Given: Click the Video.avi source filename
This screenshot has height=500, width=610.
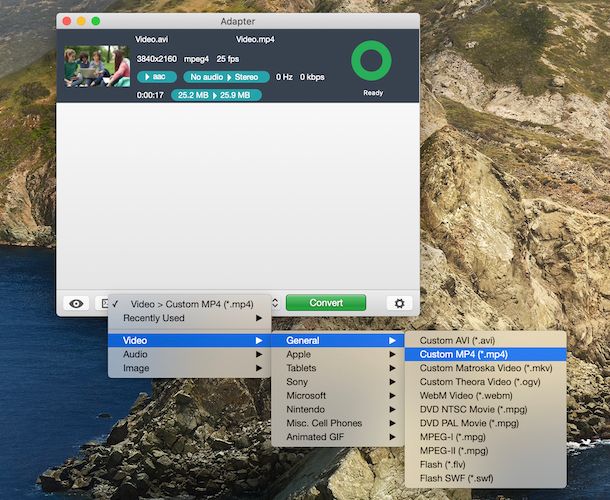Looking at the screenshot, I should 151,39.
